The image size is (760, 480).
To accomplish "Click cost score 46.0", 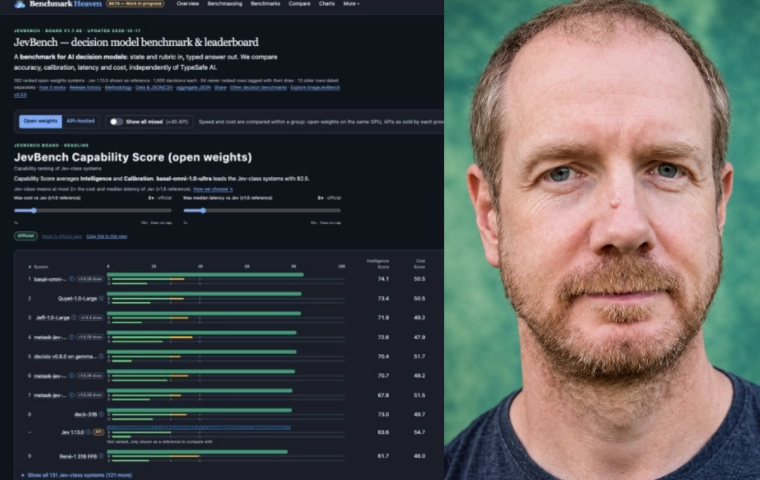I will (419, 456).
